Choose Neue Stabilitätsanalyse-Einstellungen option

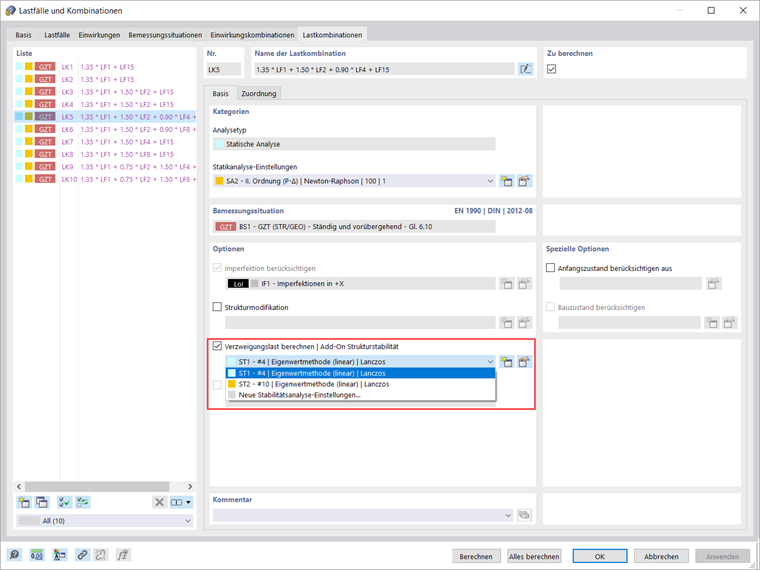click(x=361, y=395)
